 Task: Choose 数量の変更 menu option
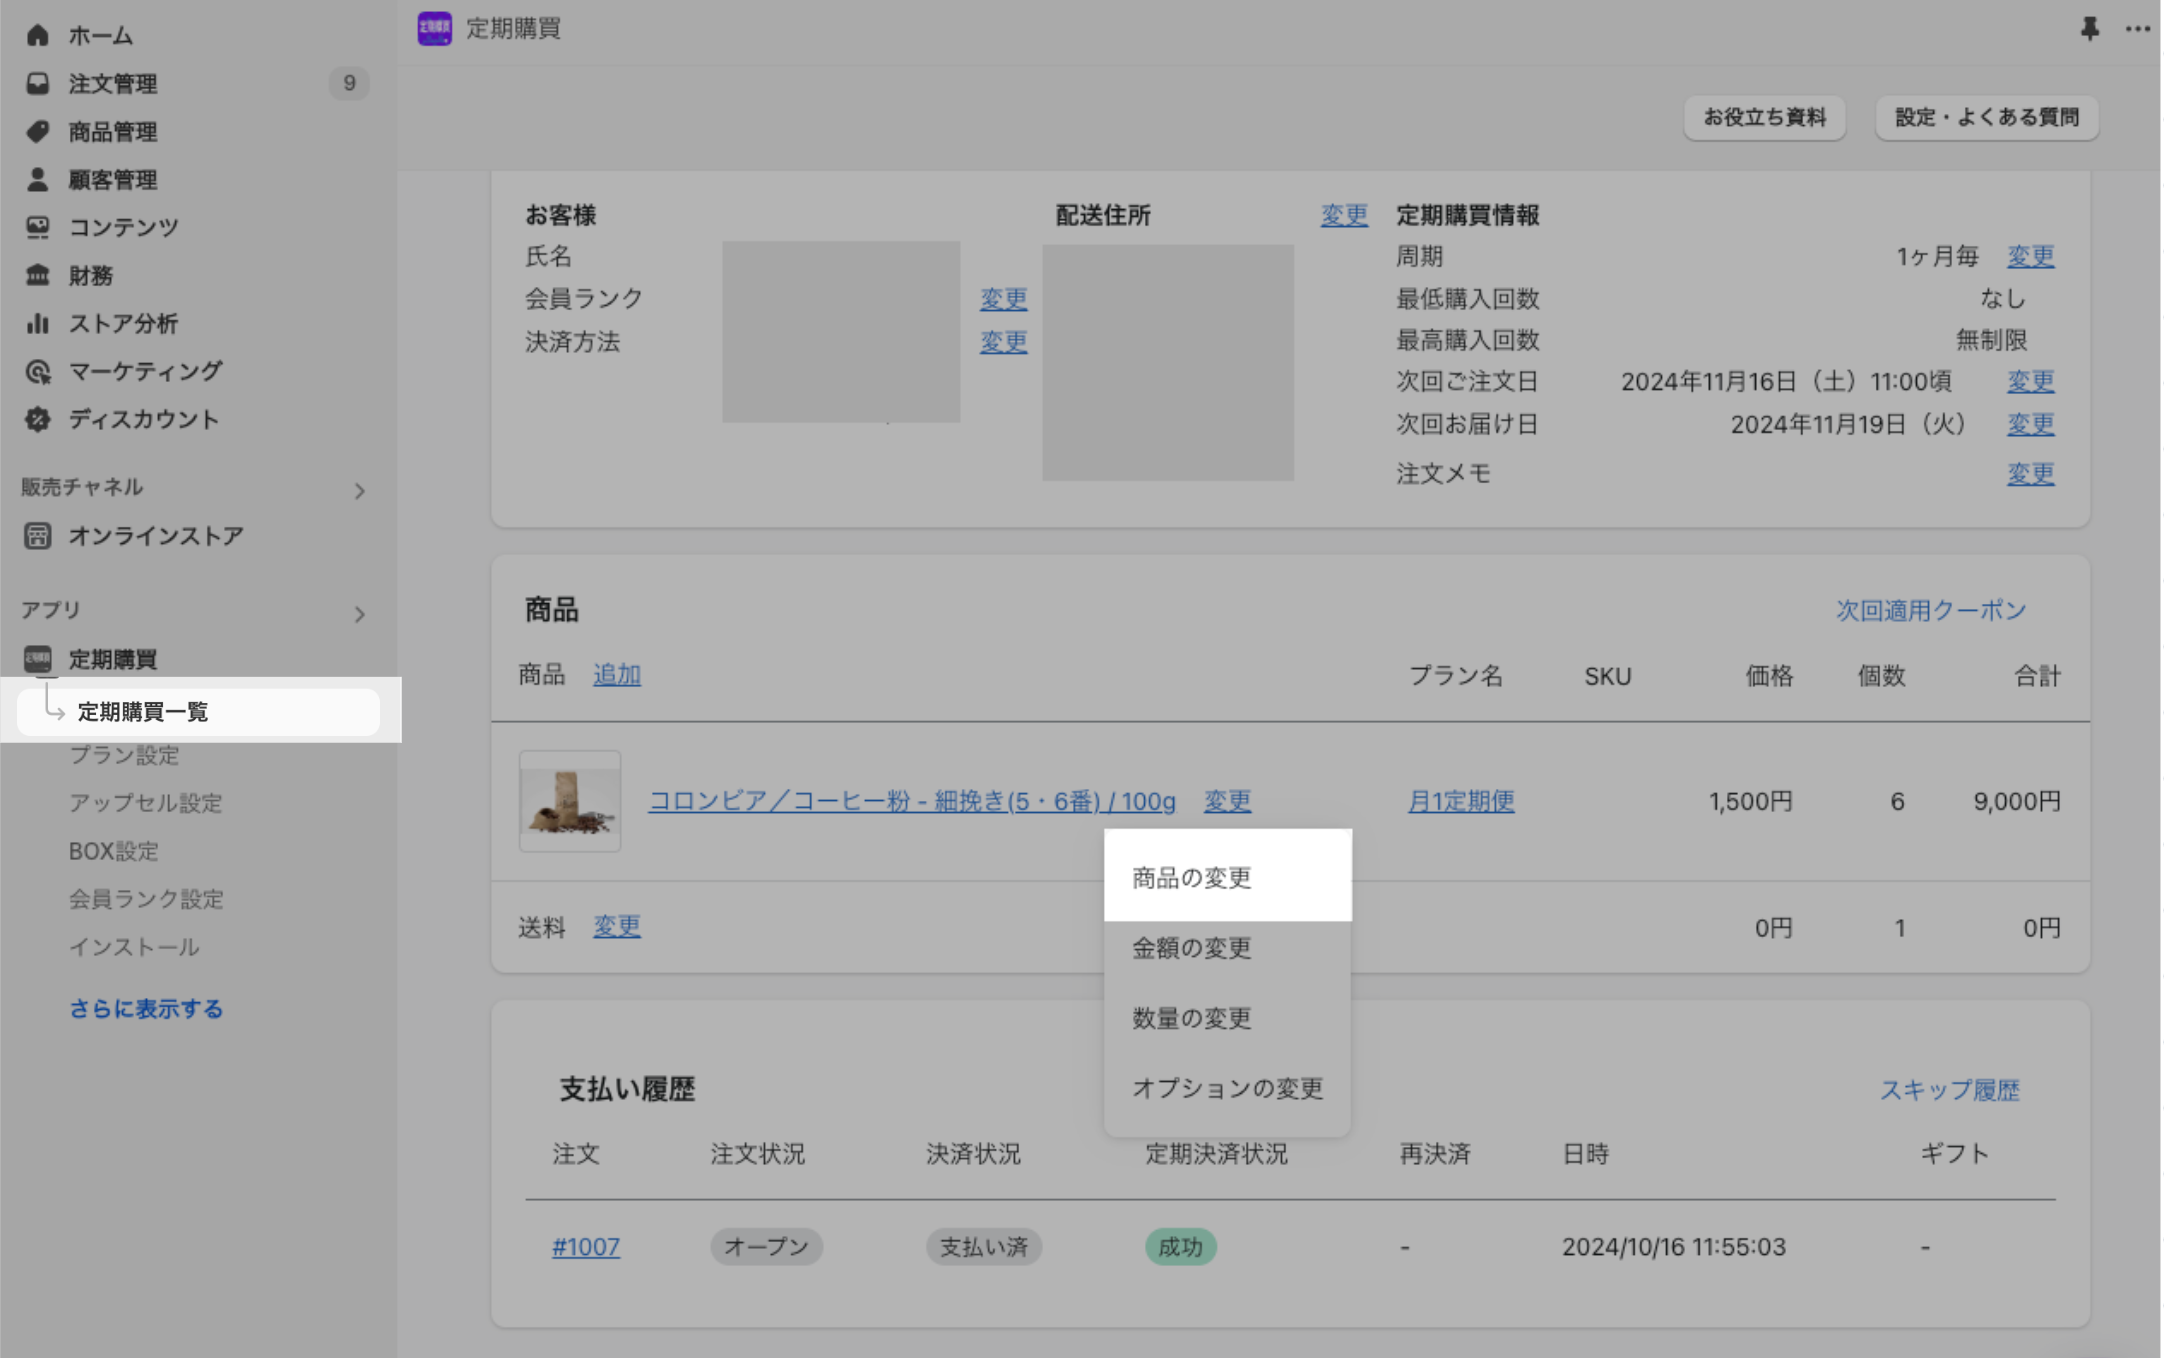[x=1191, y=1018]
